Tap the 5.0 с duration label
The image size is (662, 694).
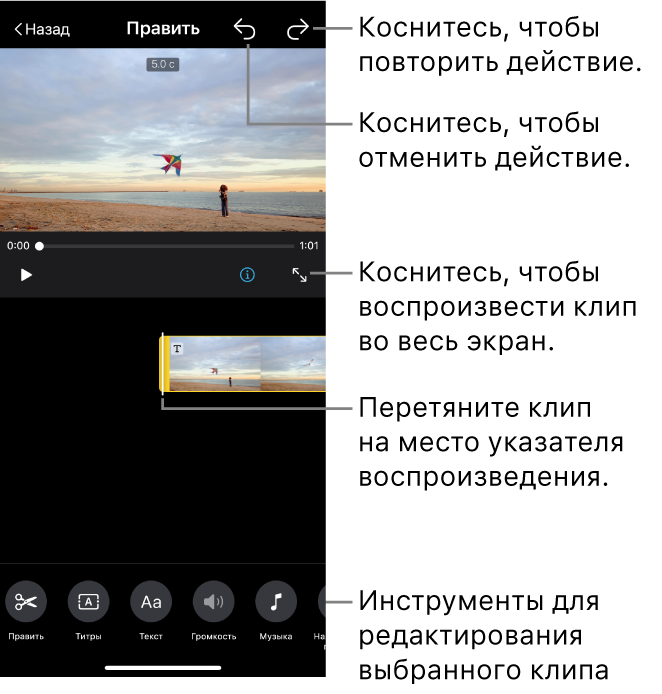[x=163, y=65]
